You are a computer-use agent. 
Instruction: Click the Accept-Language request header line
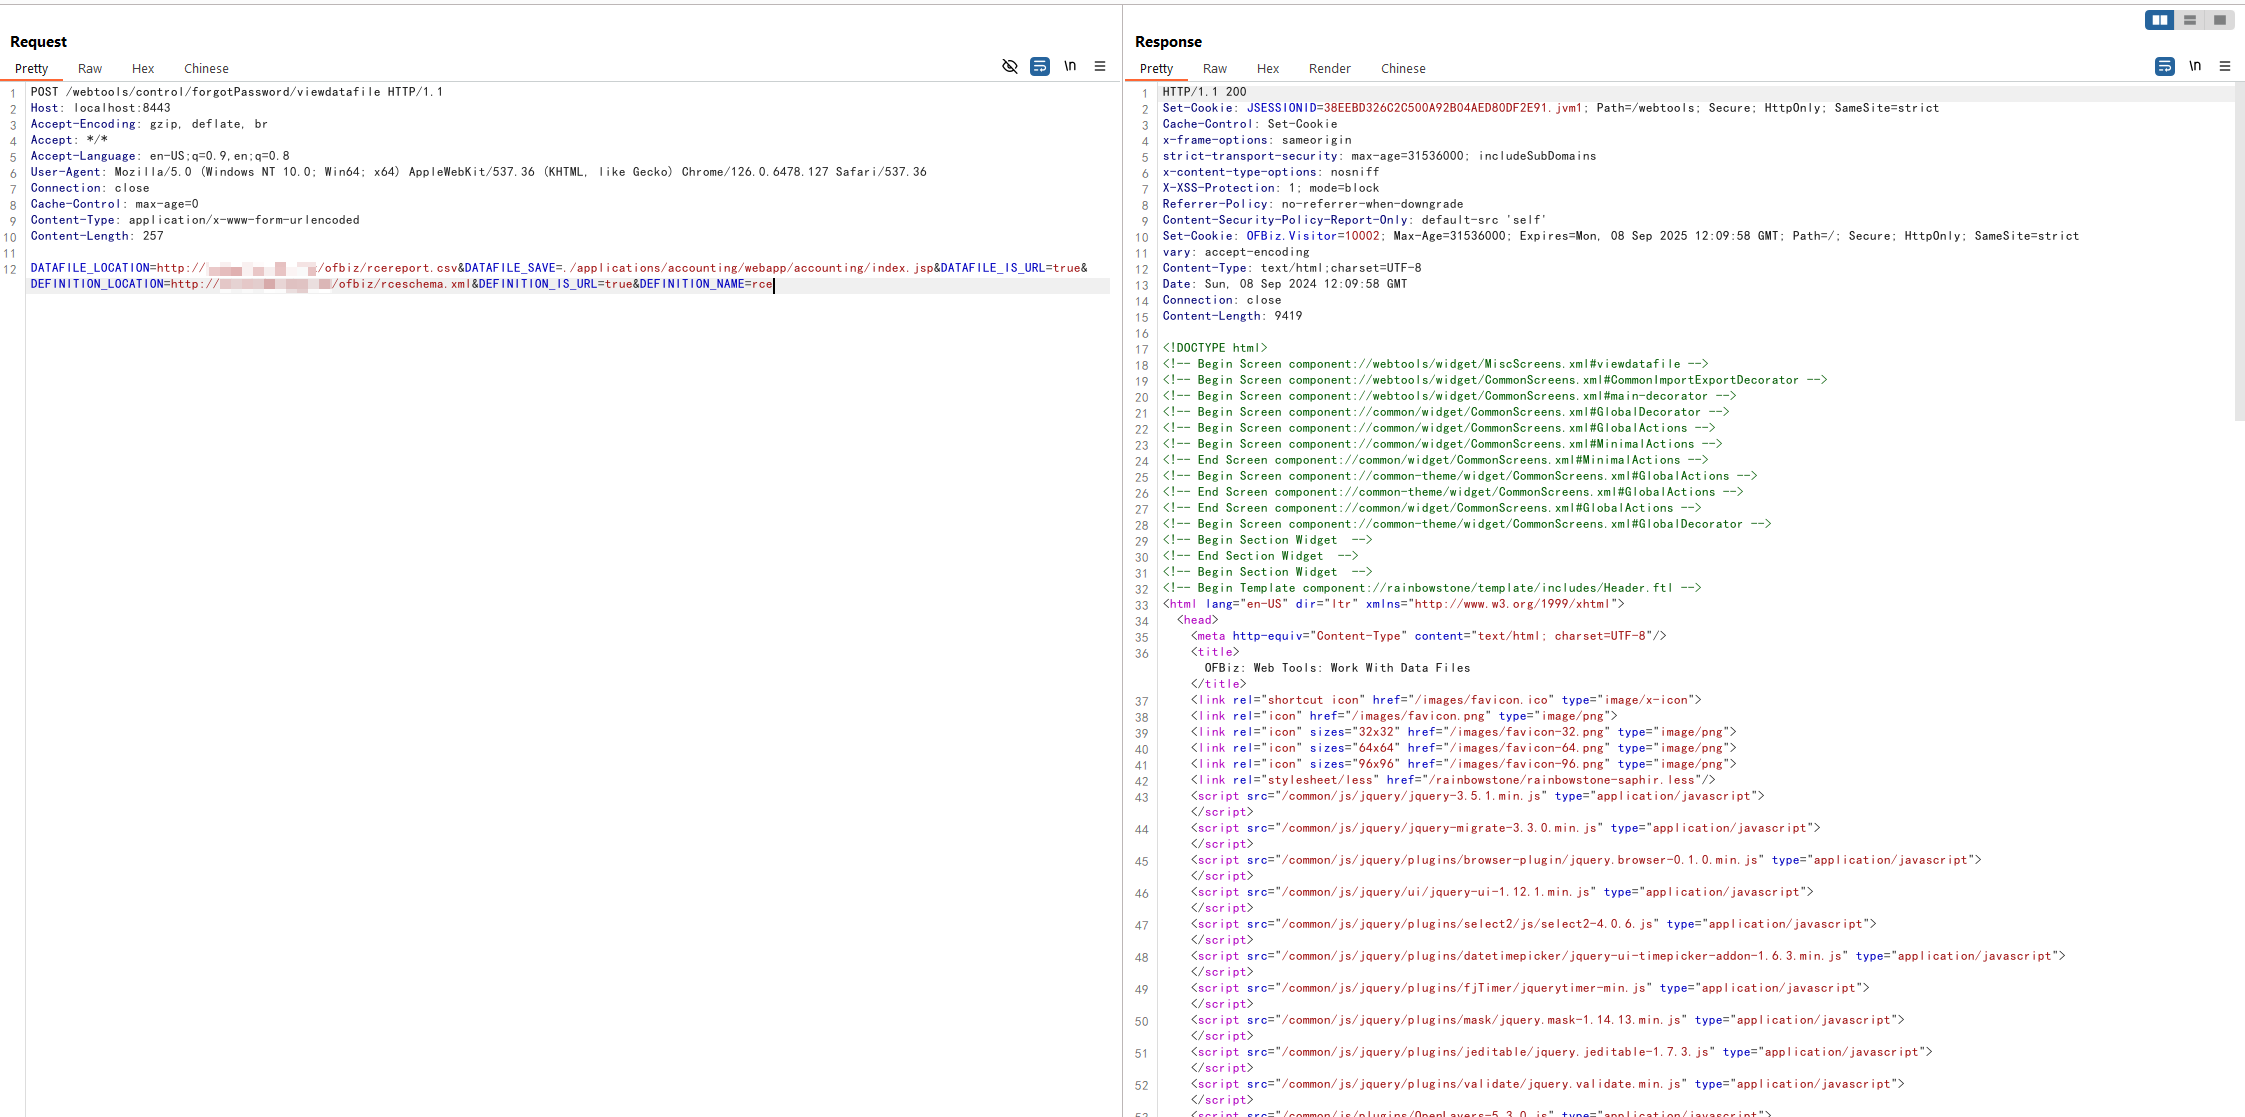[160, 156]
